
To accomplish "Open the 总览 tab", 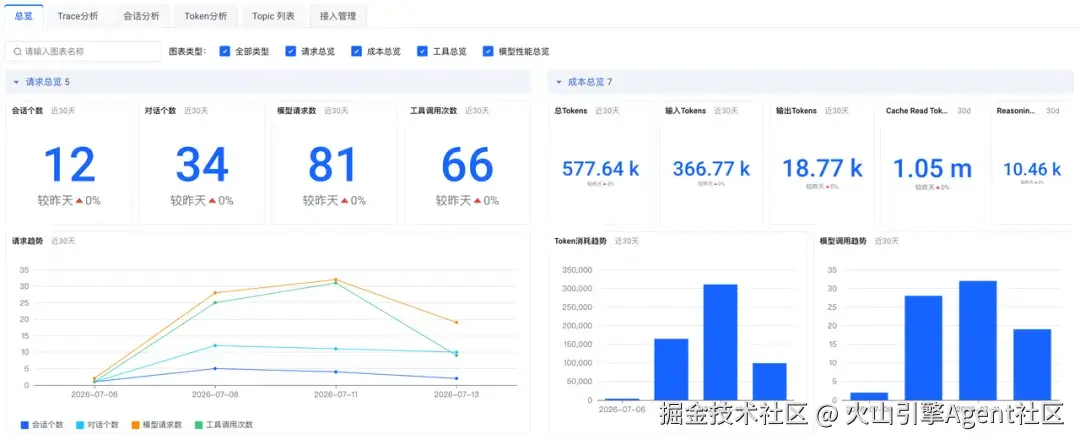I will (x=23, y=16).
